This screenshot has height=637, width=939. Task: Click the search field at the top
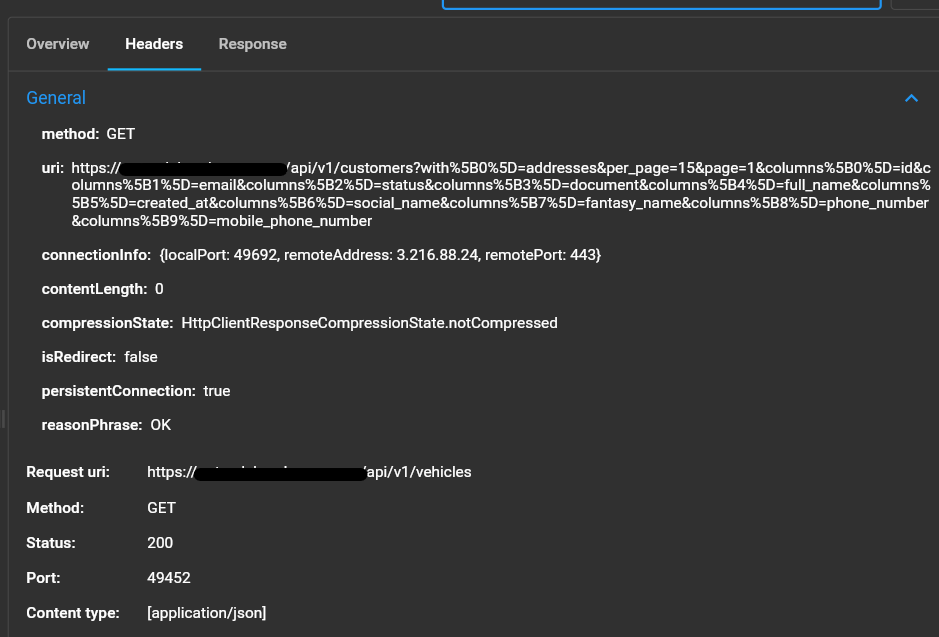pyautogui.click(x=660, y=5)
